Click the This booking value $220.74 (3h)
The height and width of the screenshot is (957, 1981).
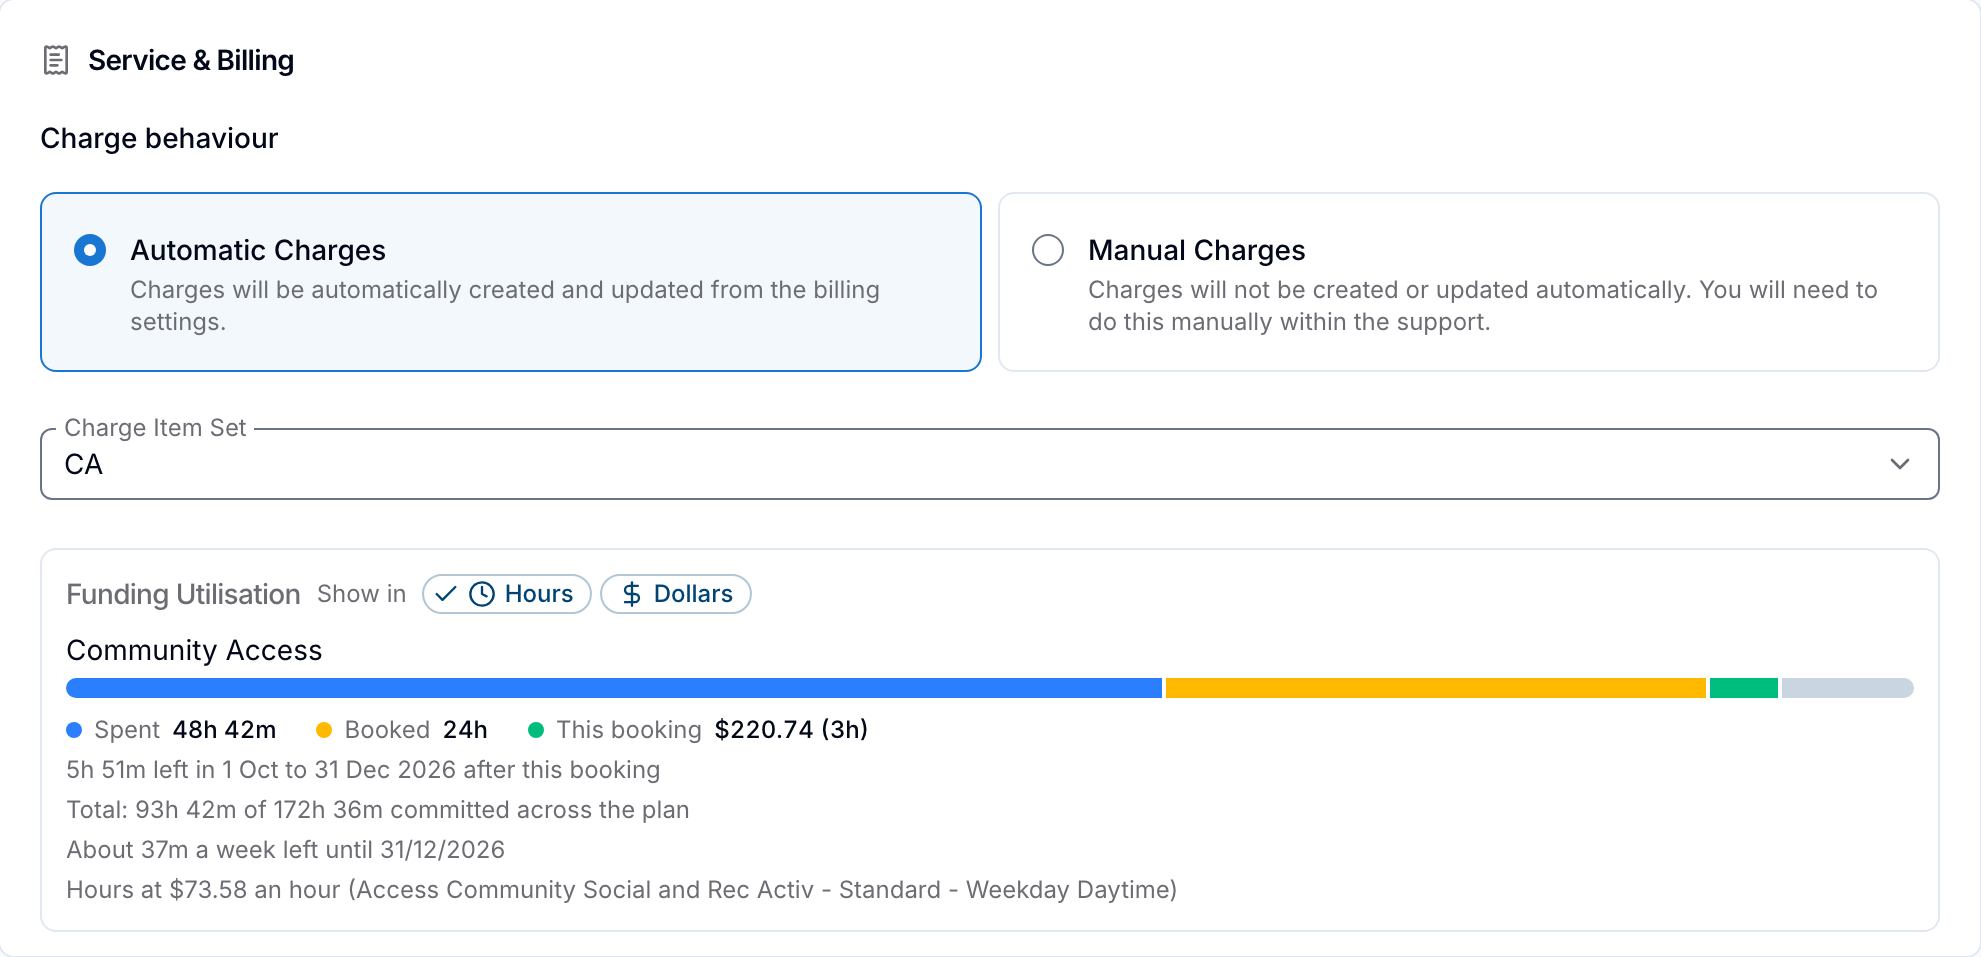pyautogui.click(x=791, y=730)
